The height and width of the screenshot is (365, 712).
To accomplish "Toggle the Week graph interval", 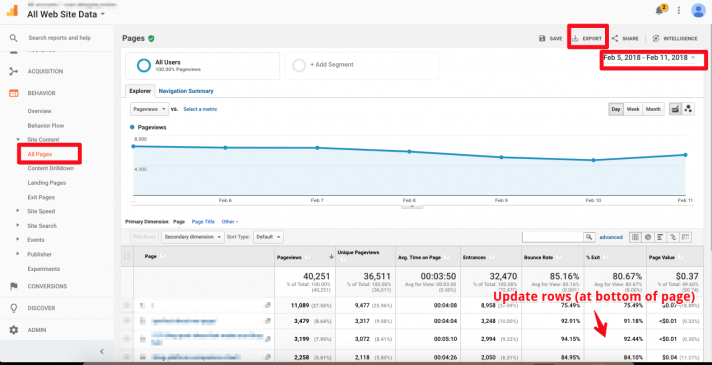I will [x=633, y=109].
